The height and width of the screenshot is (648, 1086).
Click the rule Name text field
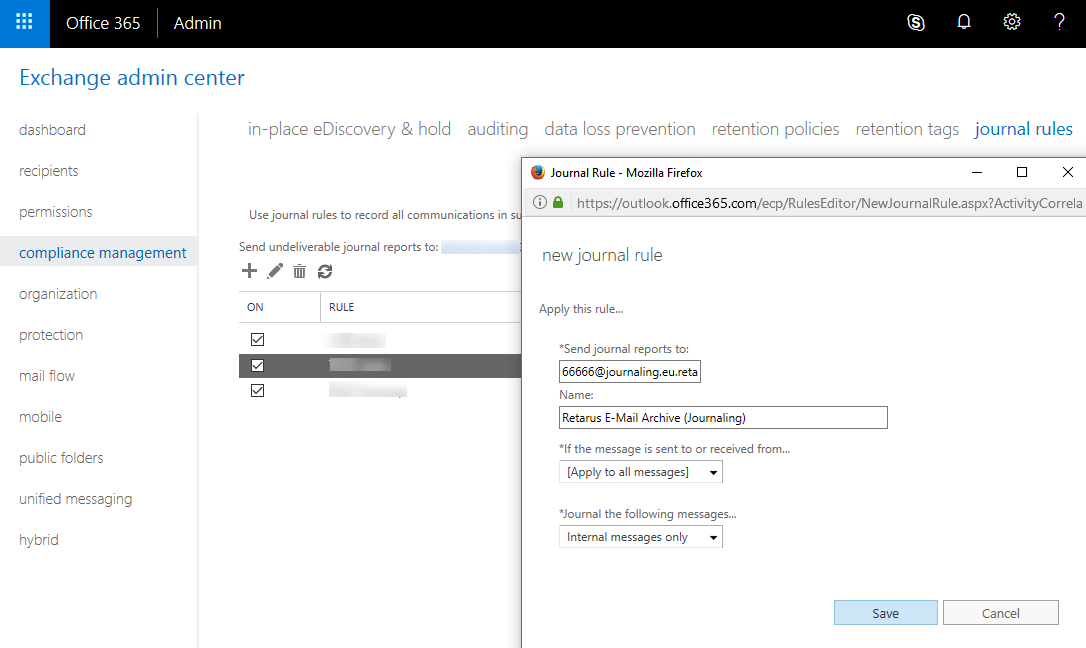coord(723,417)
